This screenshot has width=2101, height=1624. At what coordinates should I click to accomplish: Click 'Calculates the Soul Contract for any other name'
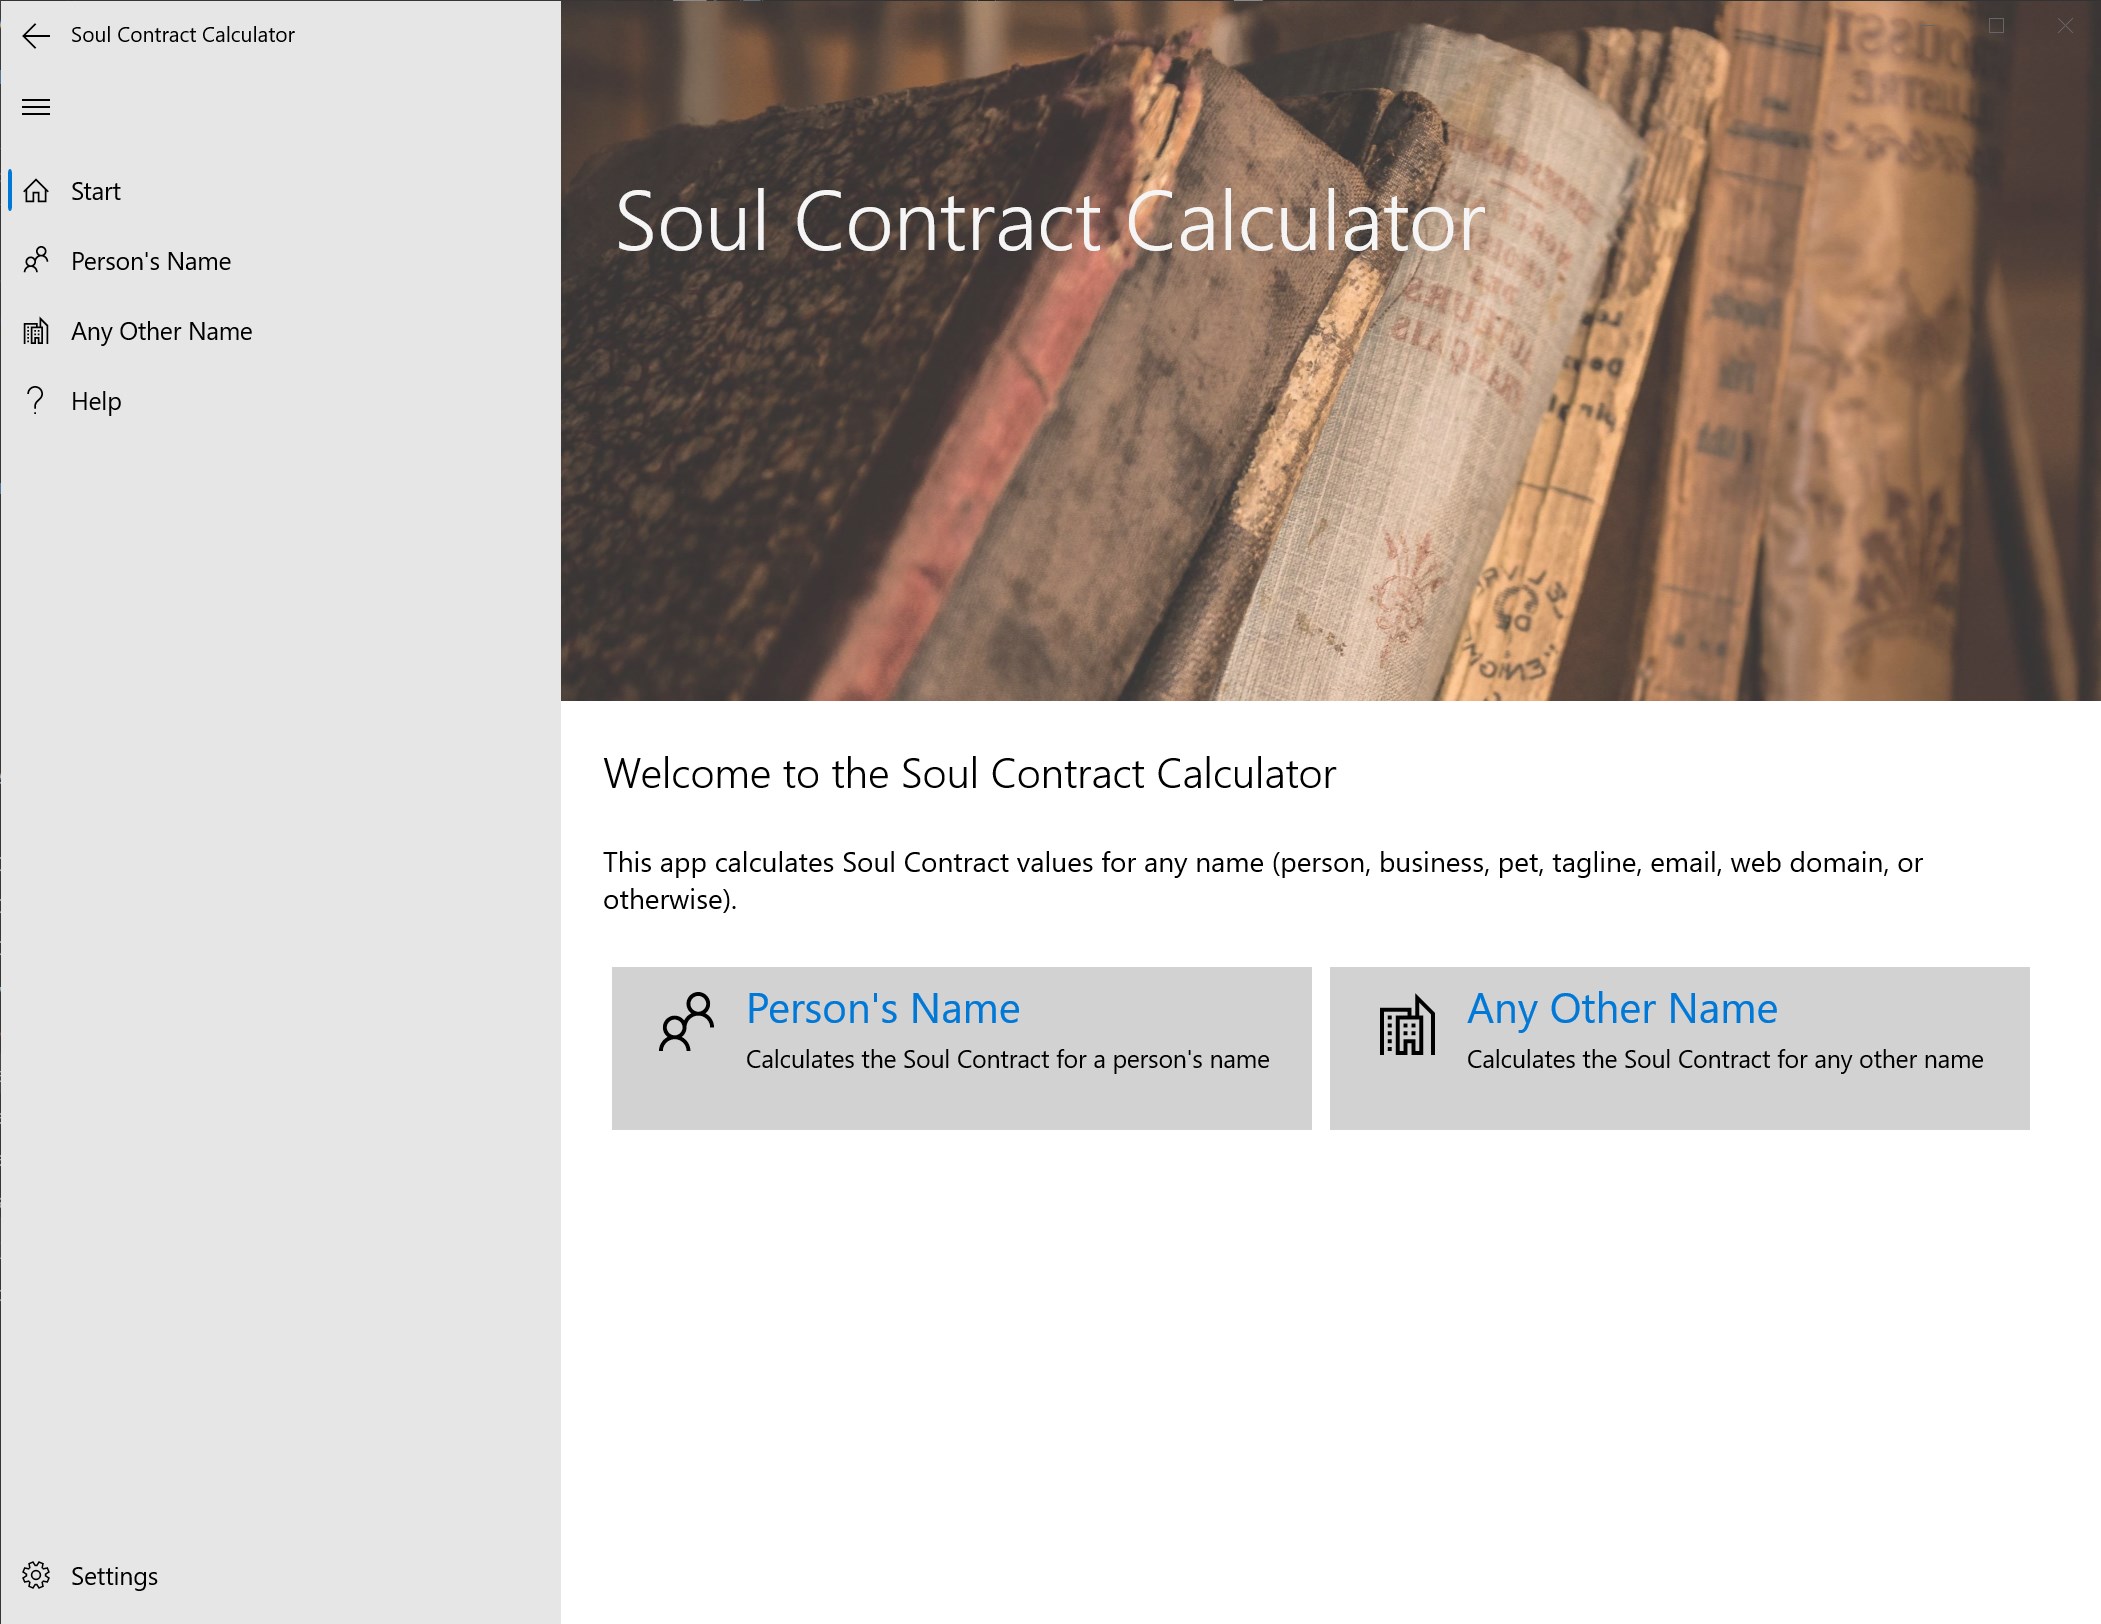pos(1725,1060)
